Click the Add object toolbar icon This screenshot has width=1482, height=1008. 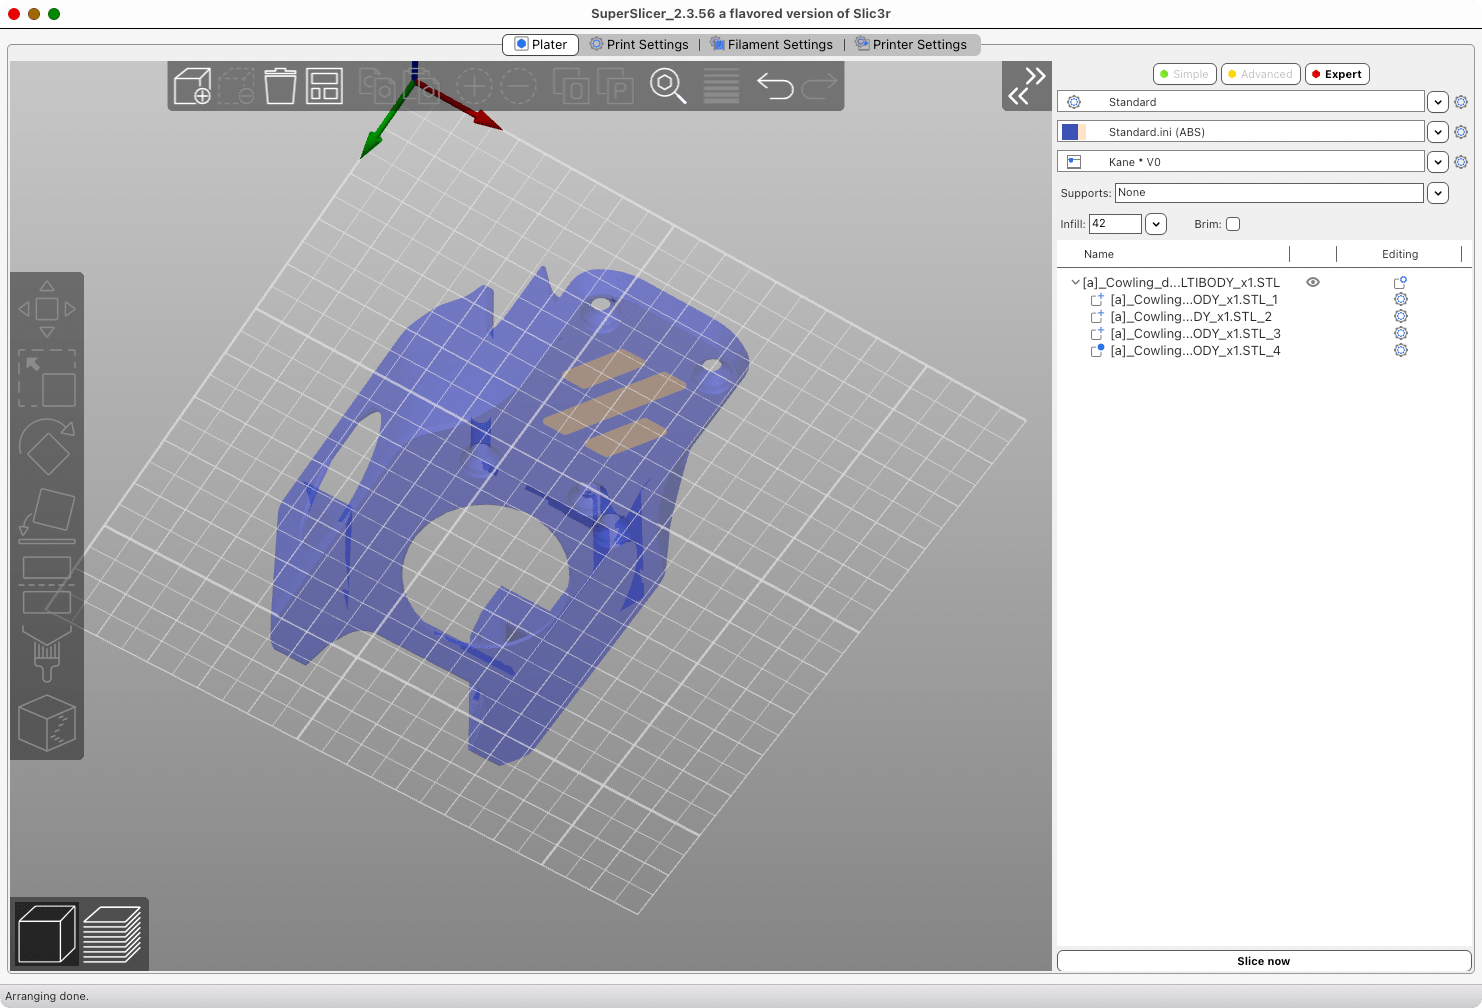[192, 87]
